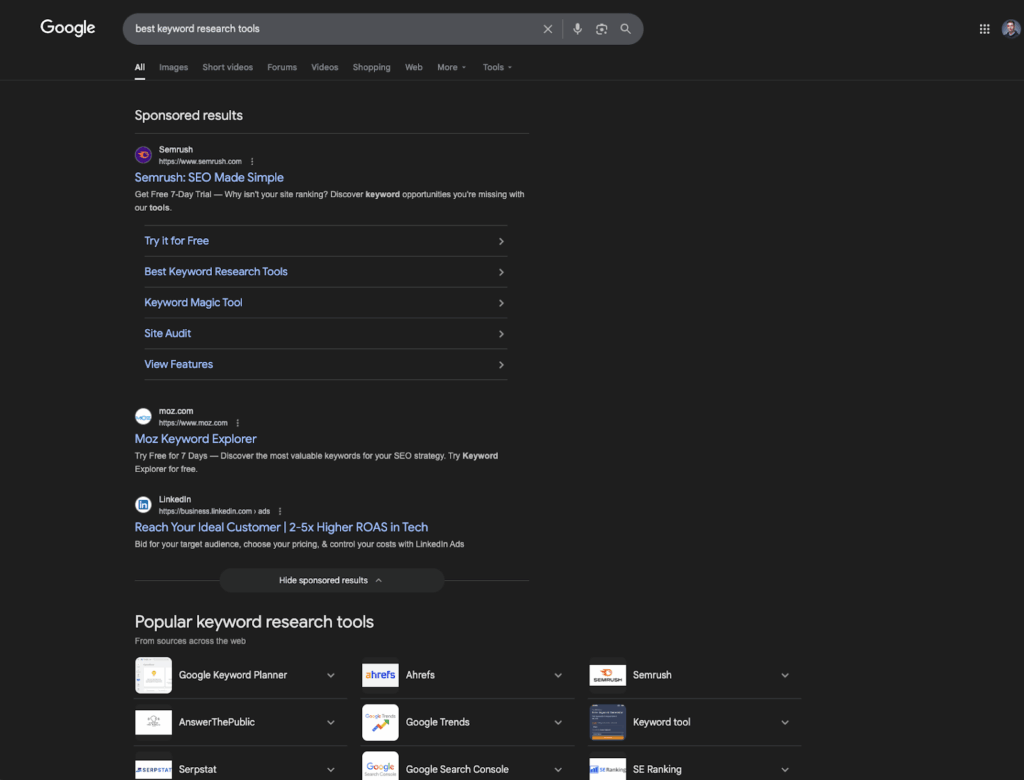Switch to the Videos tab
This screenshot has width=1024, height=780.
pos(324,68)
